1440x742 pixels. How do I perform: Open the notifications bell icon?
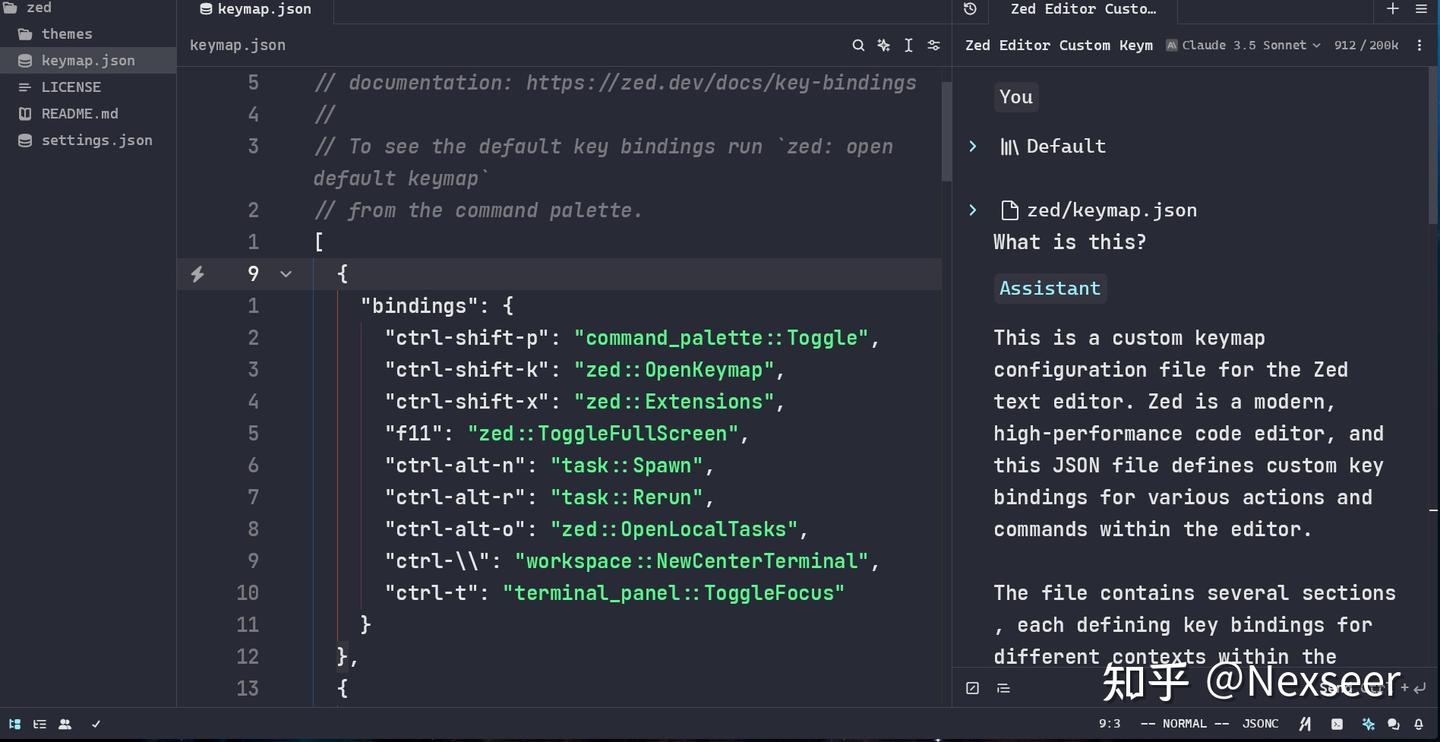click(x=1419, y=724)
